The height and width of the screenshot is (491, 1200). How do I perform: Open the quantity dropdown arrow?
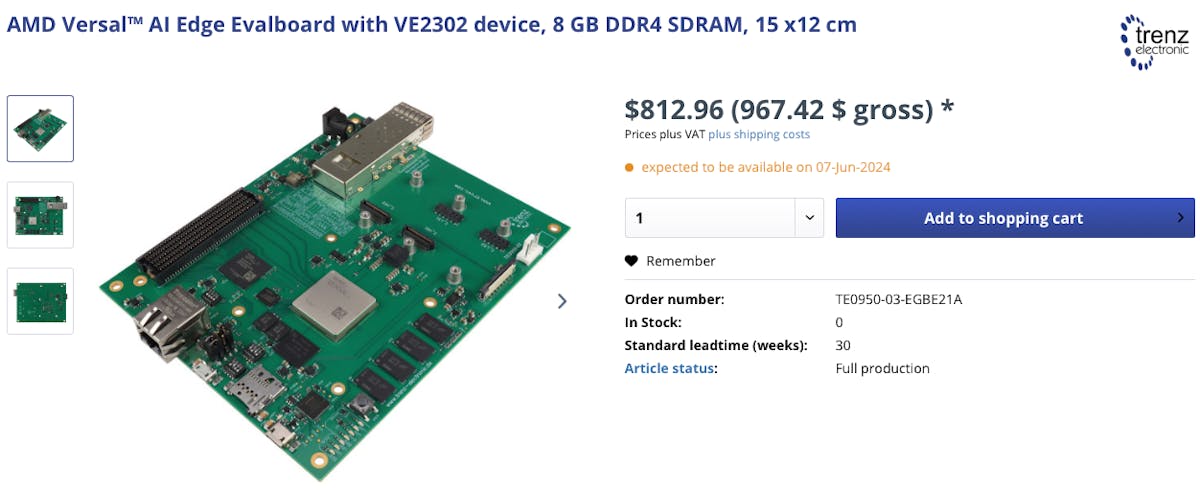(809, 218)
